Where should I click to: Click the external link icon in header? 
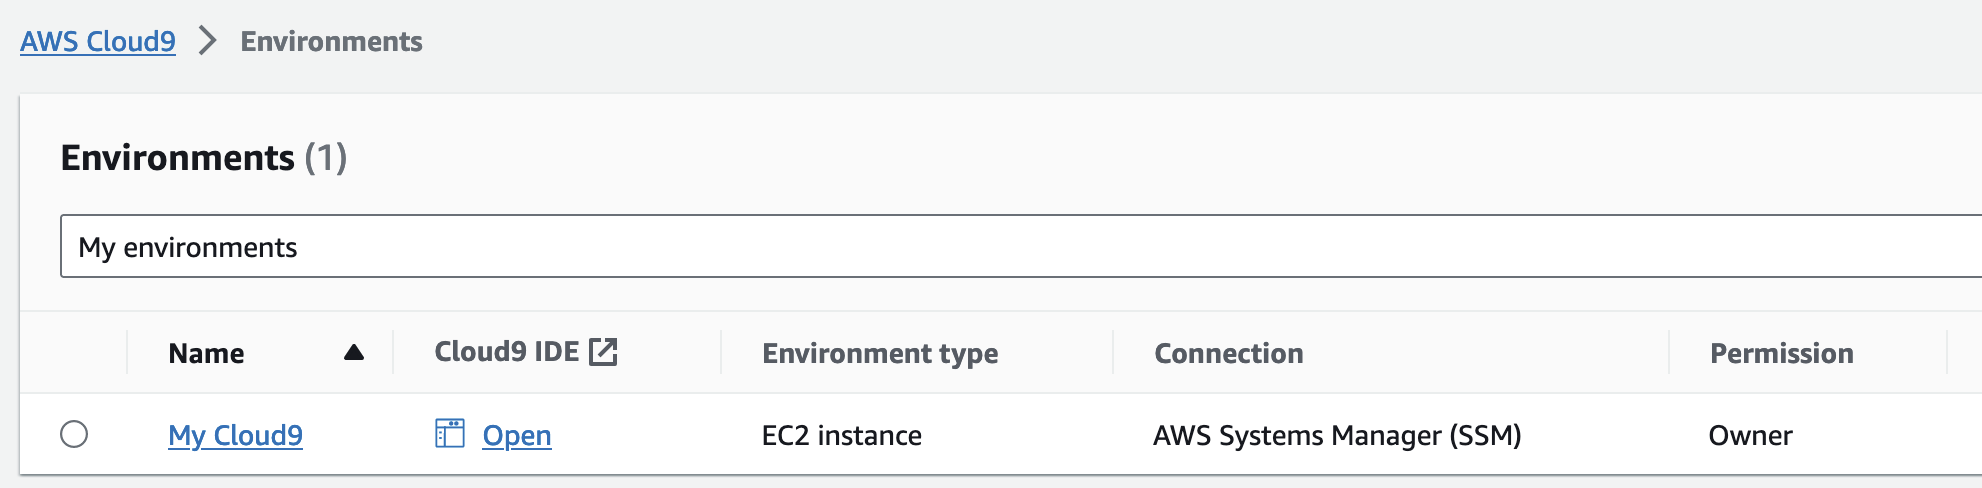[x=603, y=352]
